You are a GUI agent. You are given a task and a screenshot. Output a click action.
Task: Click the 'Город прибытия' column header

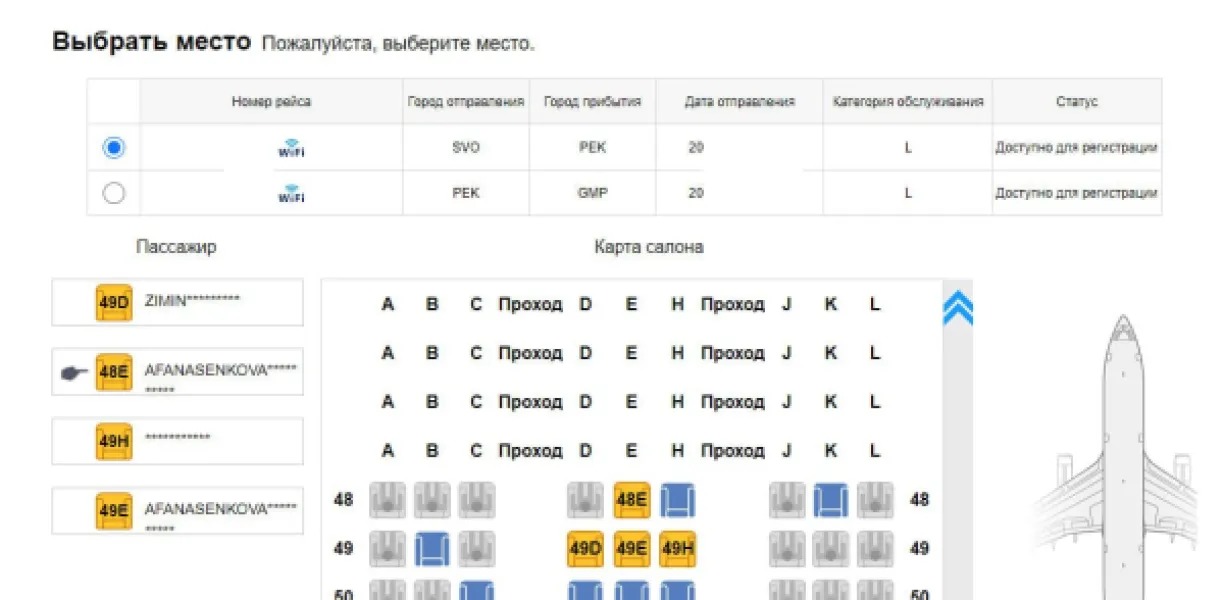pyautogui.click(x=592, y=102)
